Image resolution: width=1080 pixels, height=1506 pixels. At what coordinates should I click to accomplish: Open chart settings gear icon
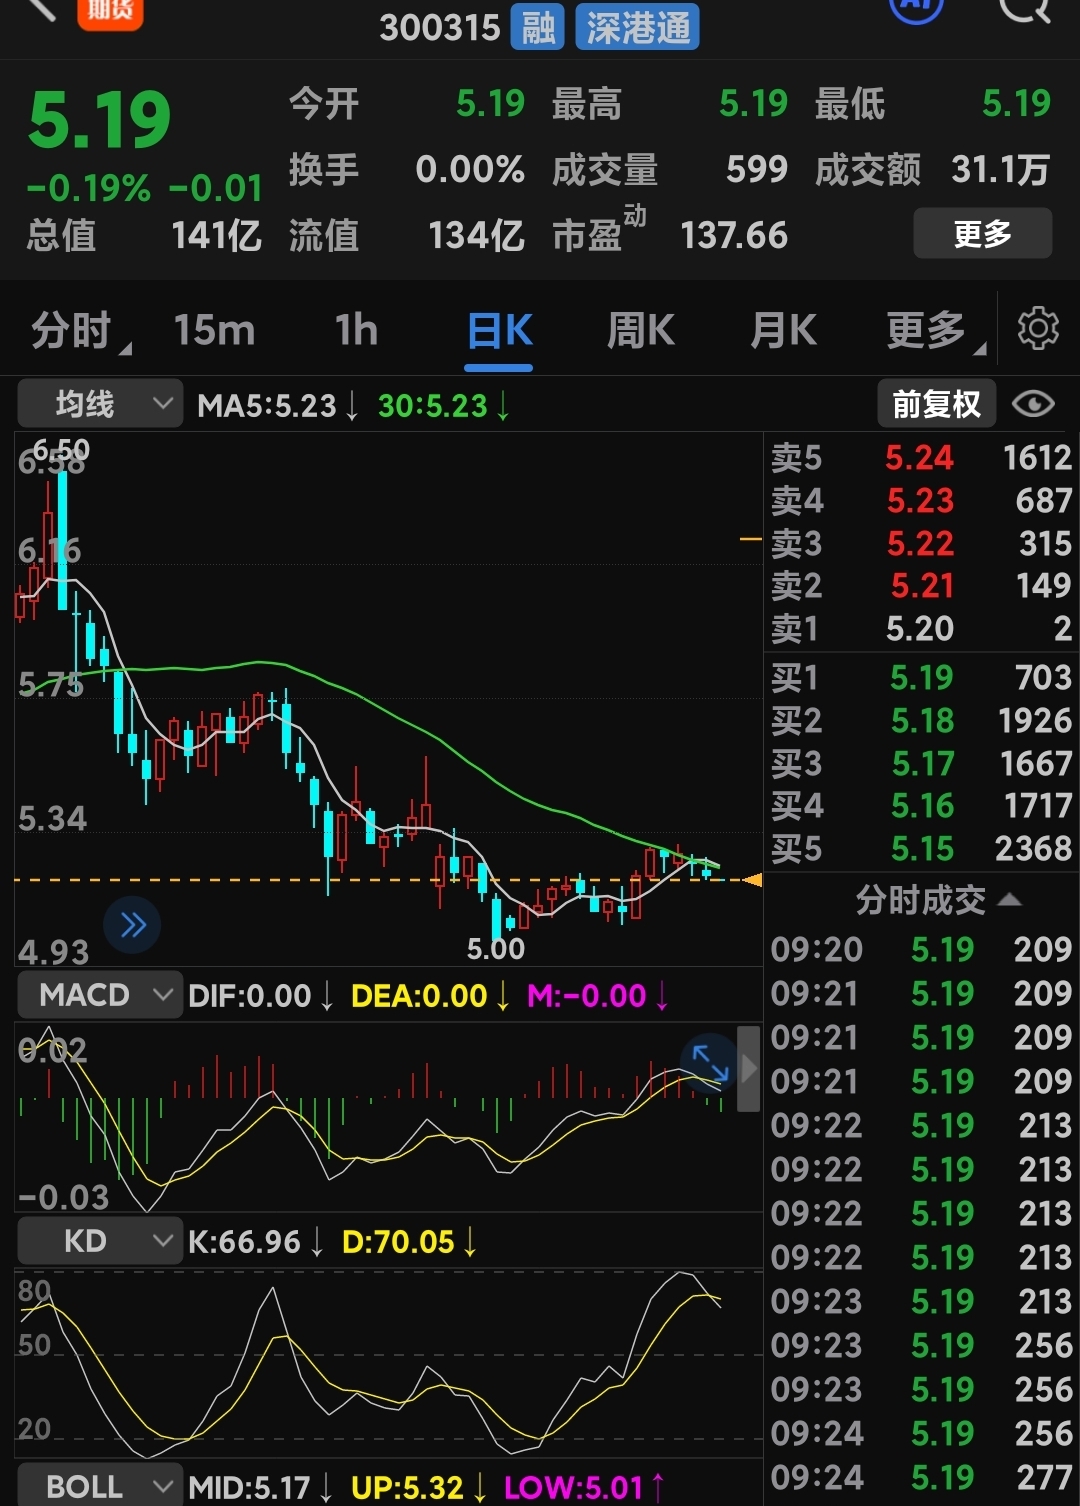1038,329
